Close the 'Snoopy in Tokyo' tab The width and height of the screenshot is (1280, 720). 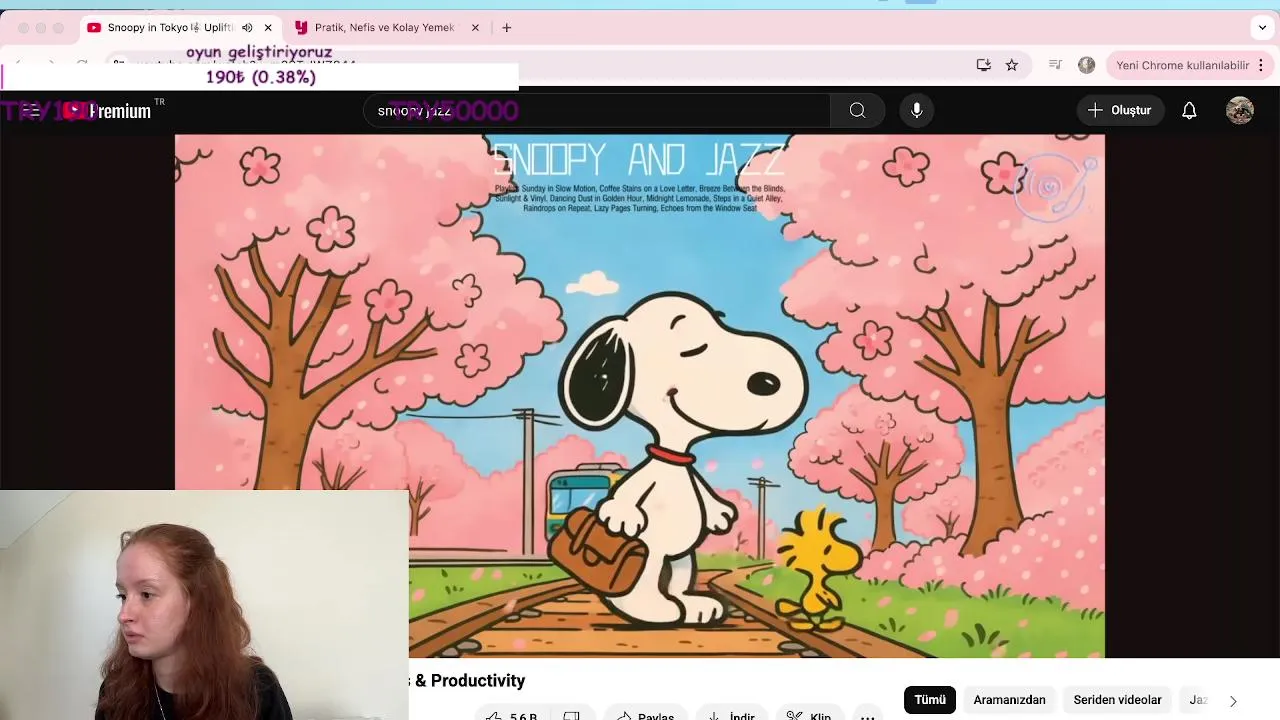pyautogui.click(x=268, y=28)
